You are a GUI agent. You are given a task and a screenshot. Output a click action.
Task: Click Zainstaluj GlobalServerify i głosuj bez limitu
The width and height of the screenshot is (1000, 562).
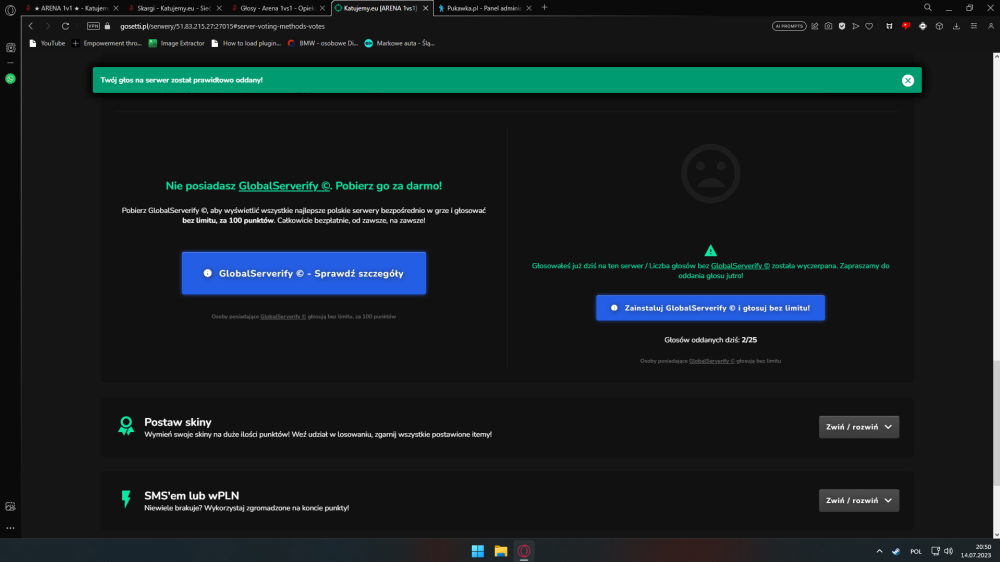(710, 307)
